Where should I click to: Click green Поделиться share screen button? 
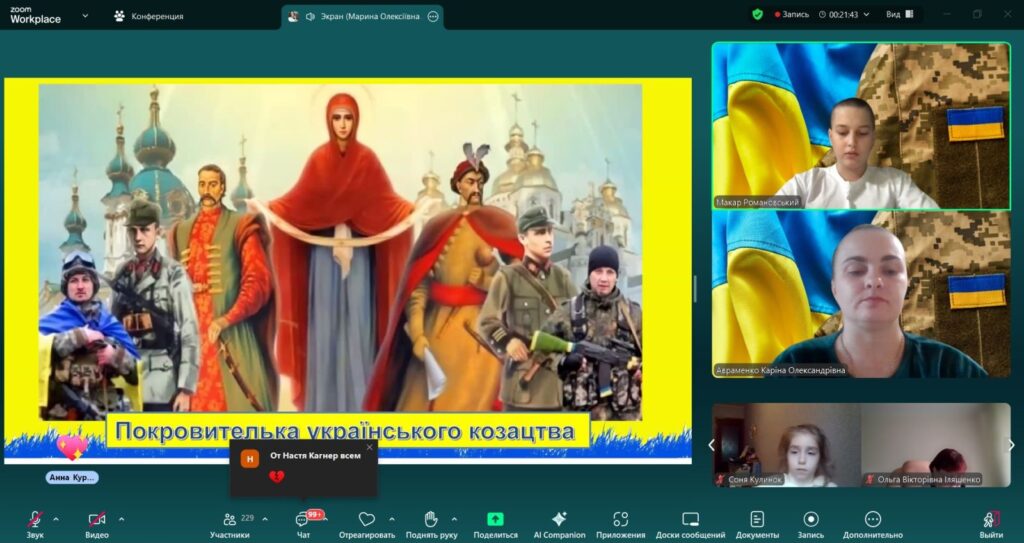(x=495, y=522)
